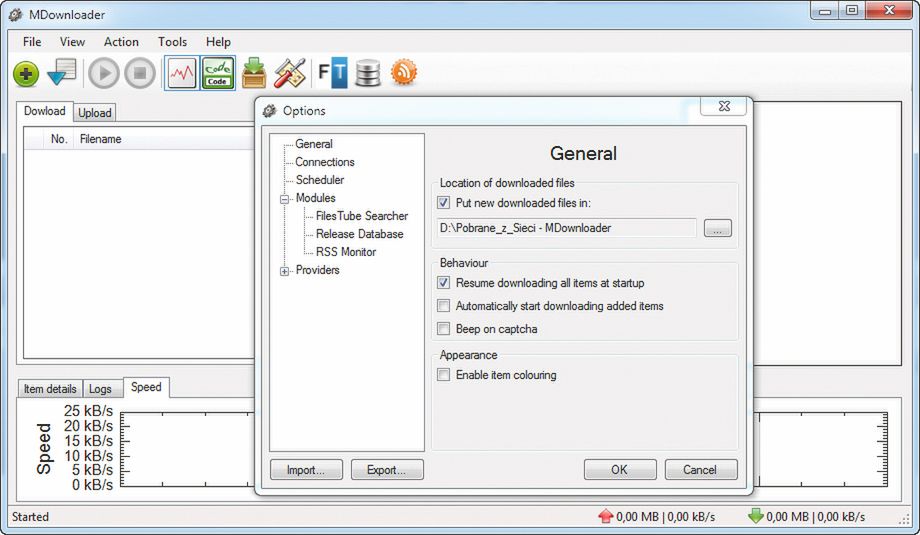The width and height of the screenshot is (920, 535).
Task: Click the download folder path field
Action: [x=567, y=228]
